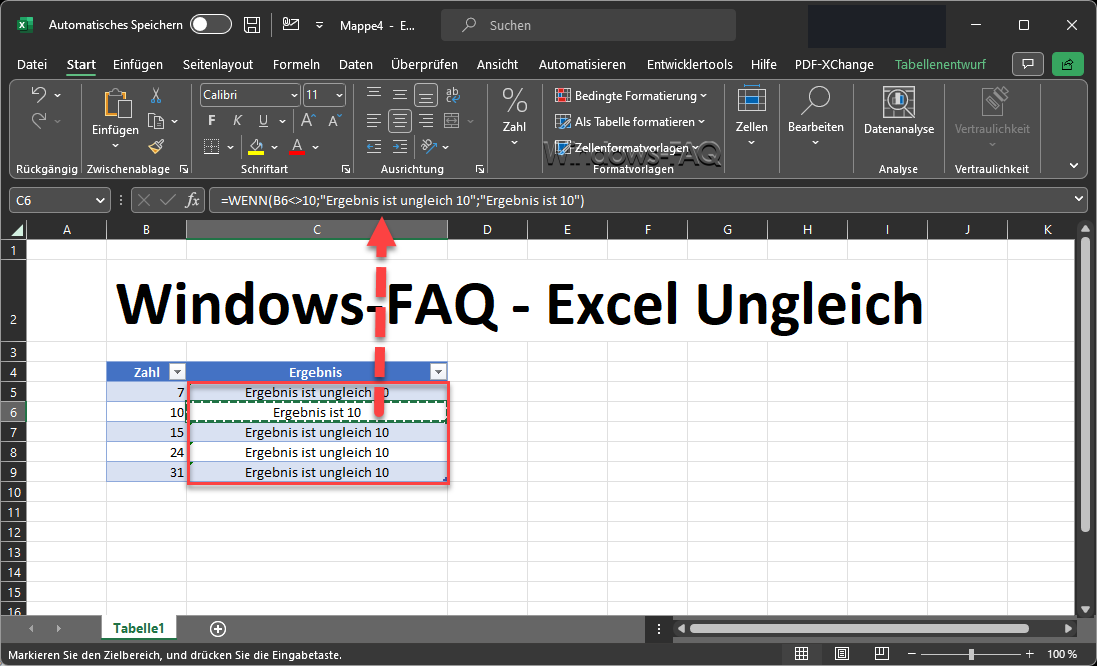
Task: Click the Copy icon in Zwischenablage
Action: 155,121
